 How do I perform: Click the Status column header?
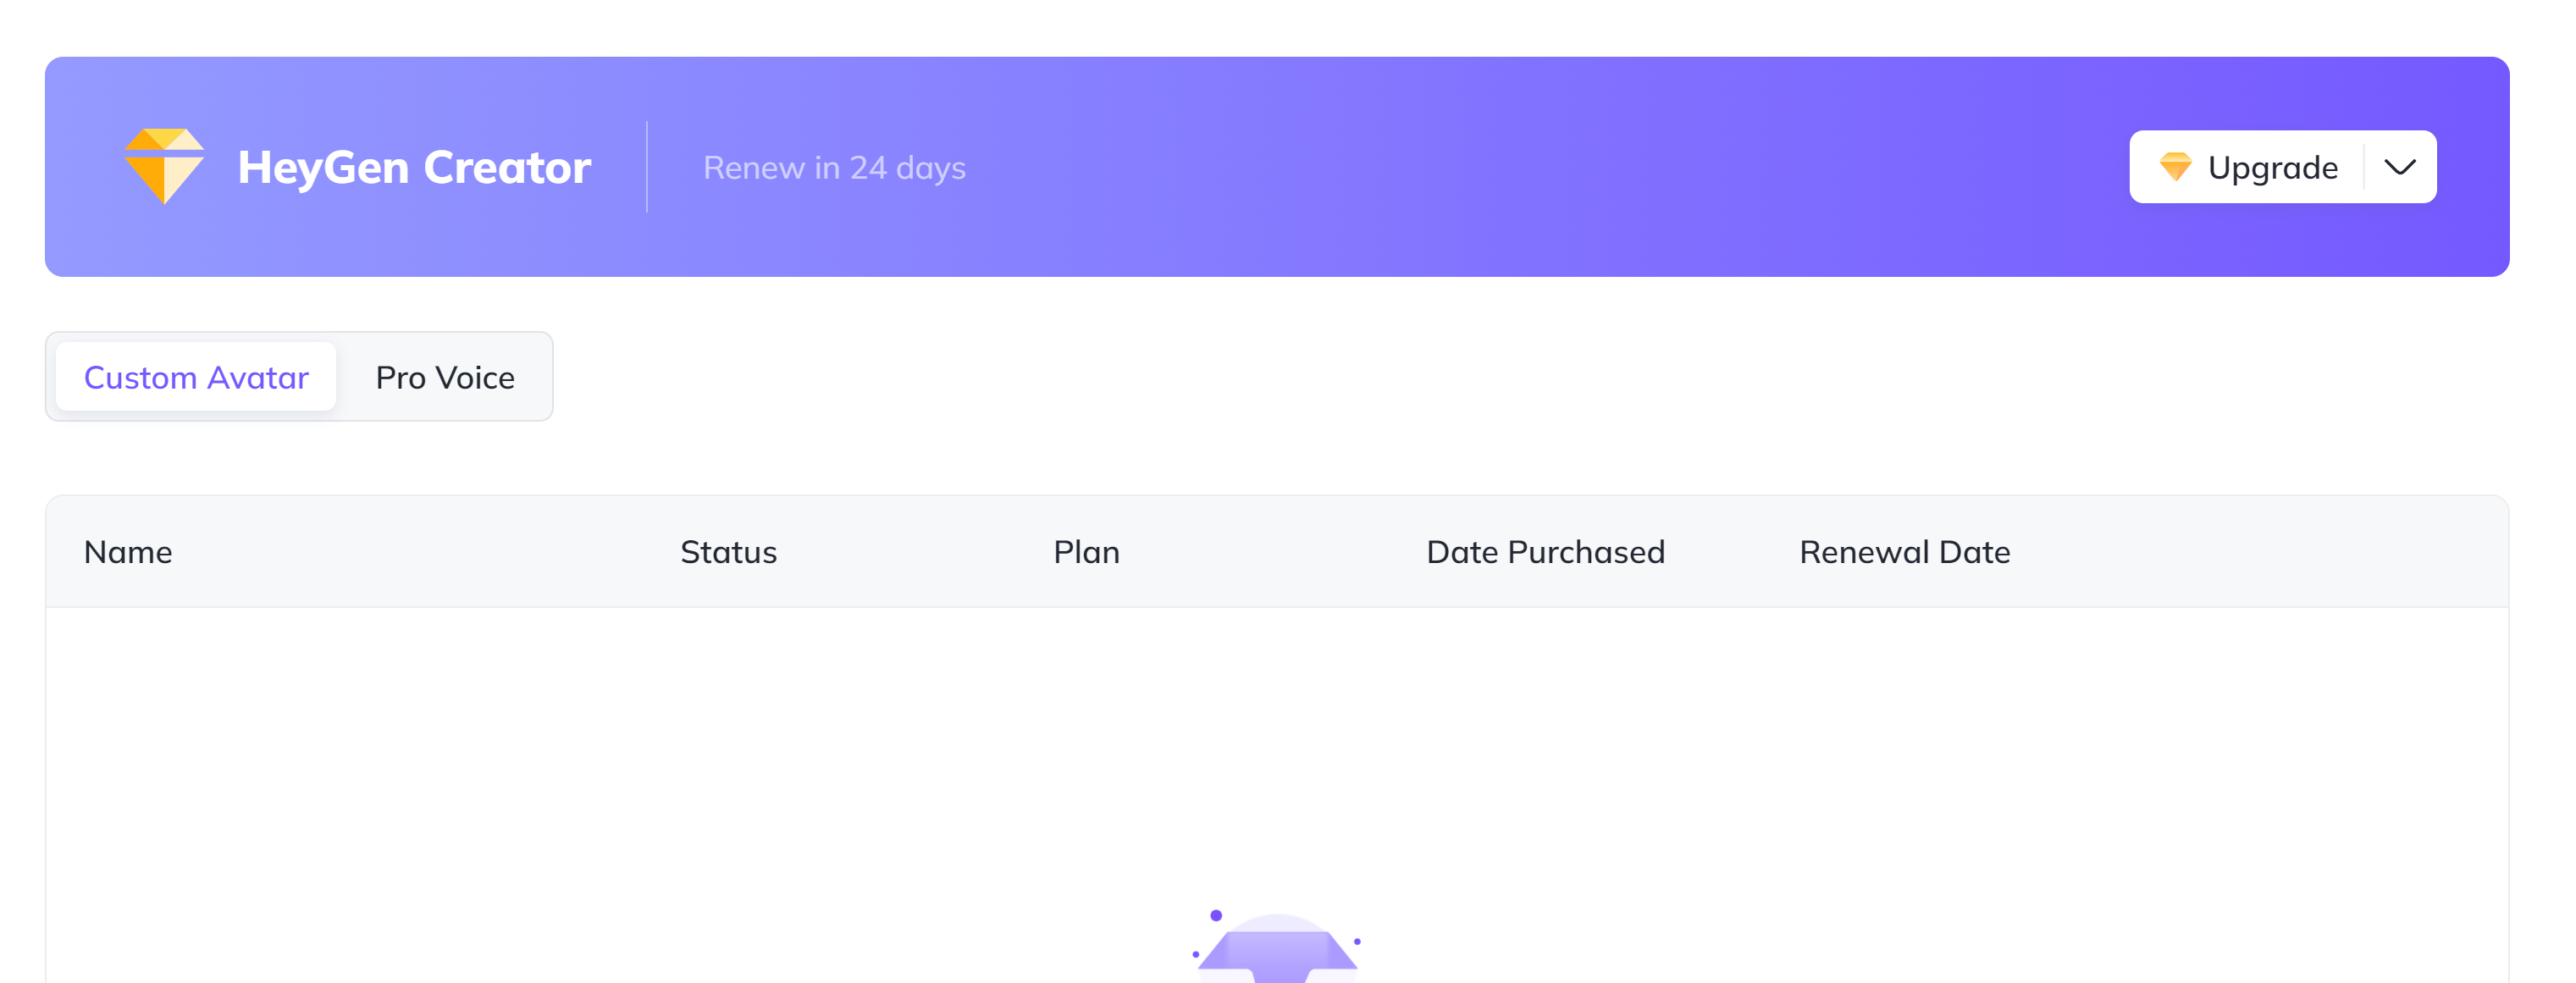(728, 552)
